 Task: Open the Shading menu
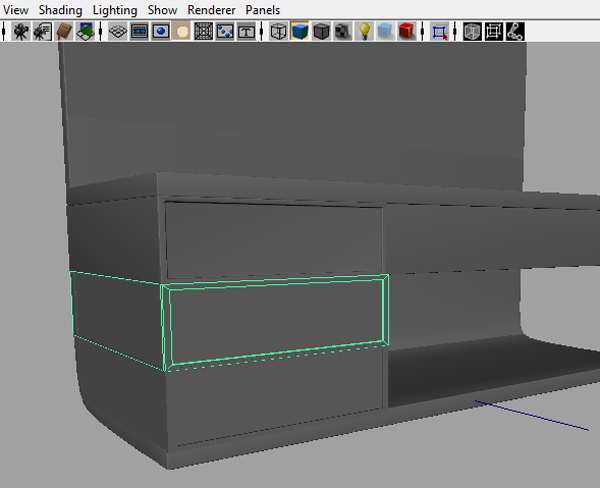[x=60, y=10]
